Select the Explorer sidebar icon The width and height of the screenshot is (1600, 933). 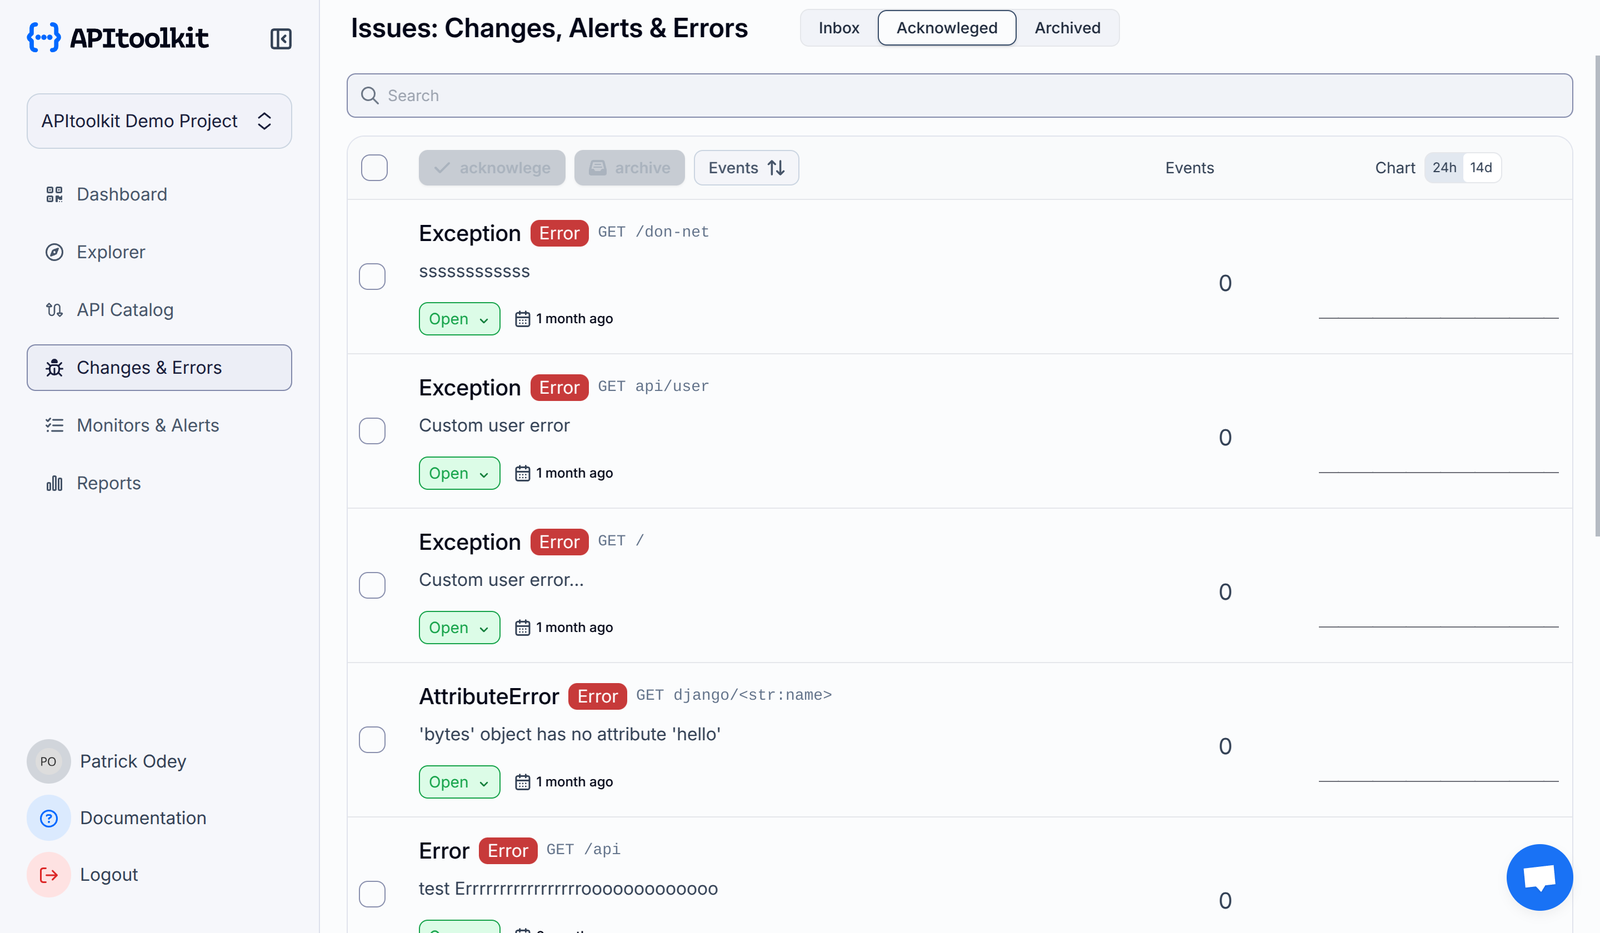tap(55, 252)
